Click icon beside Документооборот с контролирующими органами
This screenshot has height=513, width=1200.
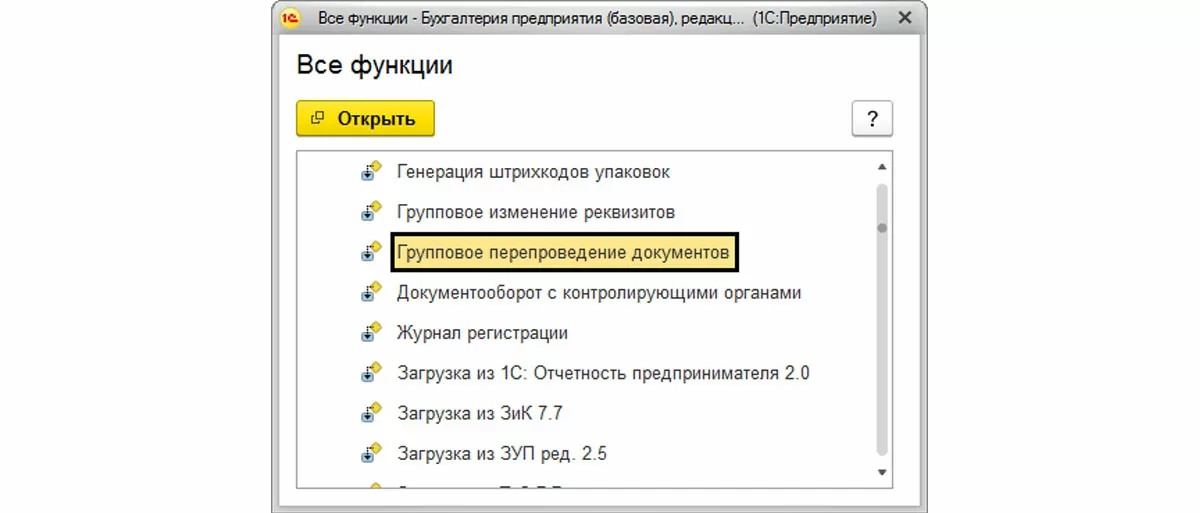(x=372, y=293)
